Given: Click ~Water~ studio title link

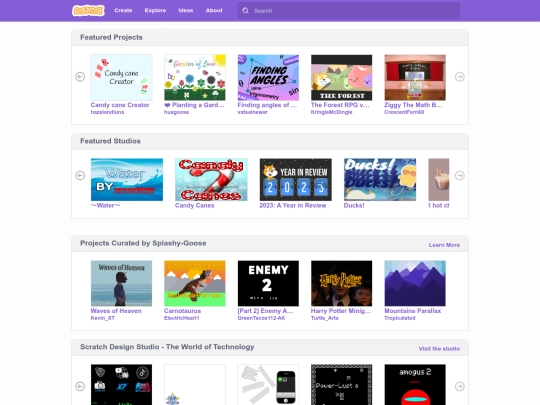Looking at the screenshot, I should tap(105, 206).
